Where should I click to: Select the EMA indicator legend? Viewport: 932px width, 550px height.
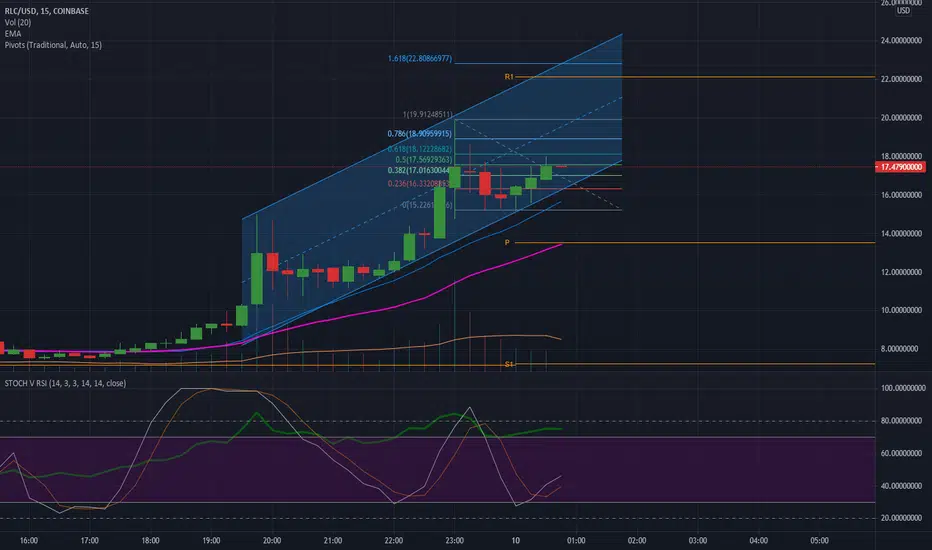click(x=12, y=33)
